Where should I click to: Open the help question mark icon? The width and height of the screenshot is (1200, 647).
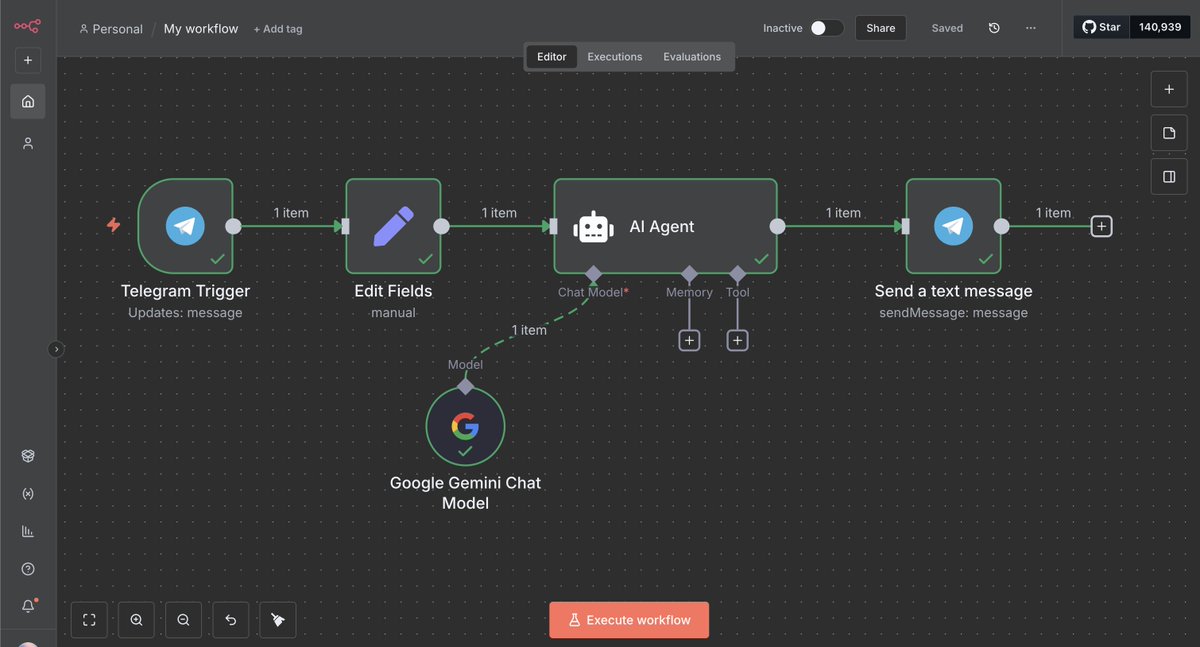coord(28,569)
